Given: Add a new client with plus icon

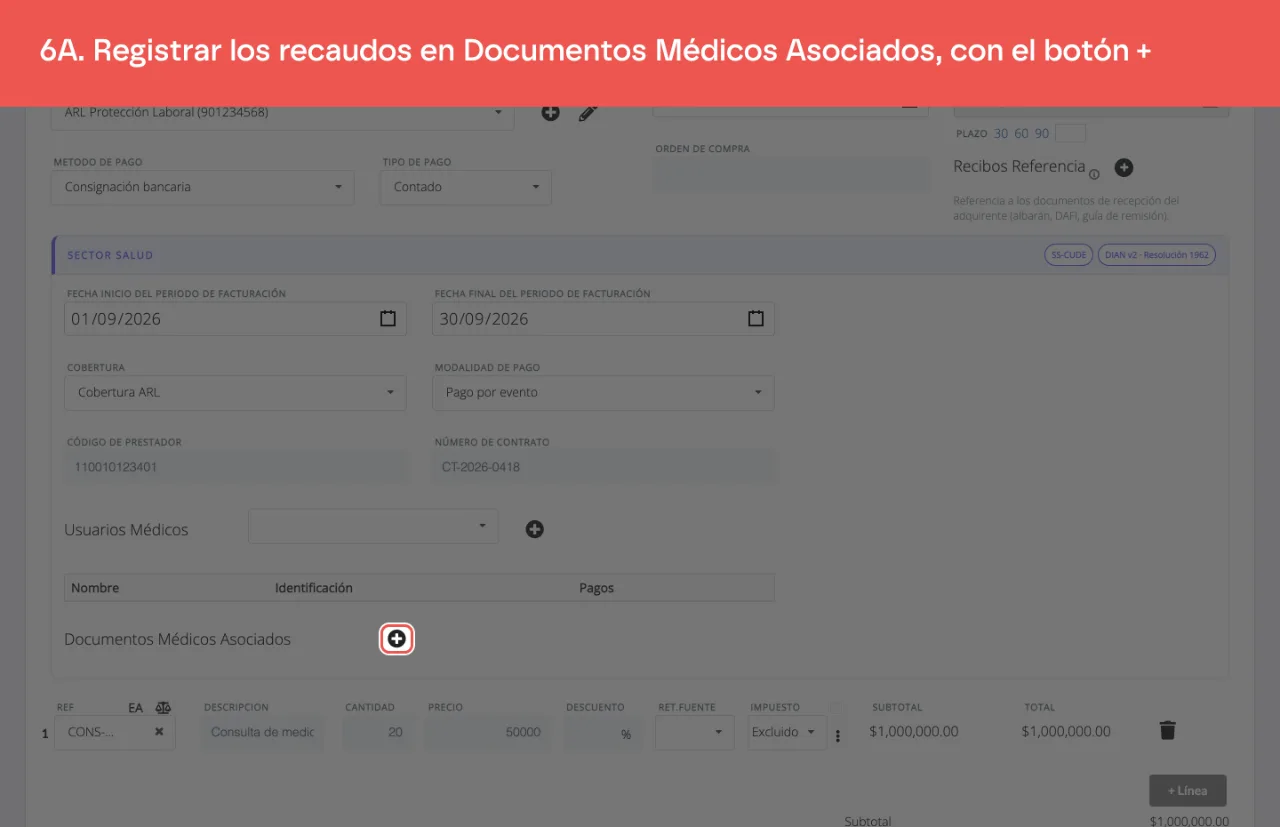Looking at the screenshot, I should pyautogui.click(x=551, y=113).
